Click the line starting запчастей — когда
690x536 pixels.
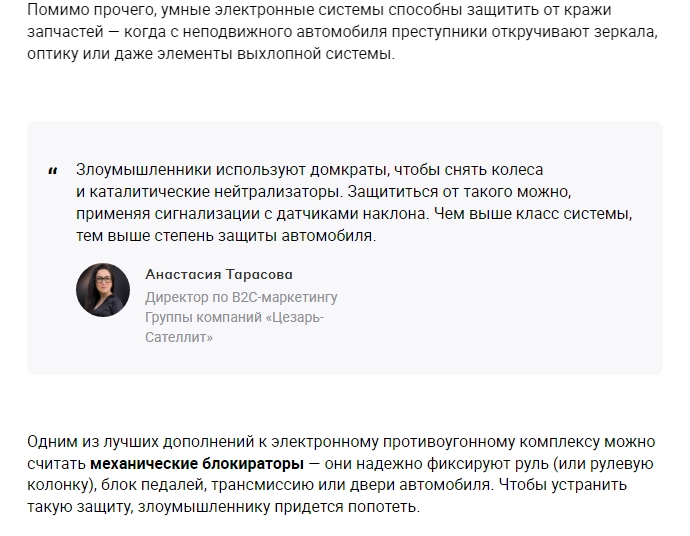(x=342, y=32)
